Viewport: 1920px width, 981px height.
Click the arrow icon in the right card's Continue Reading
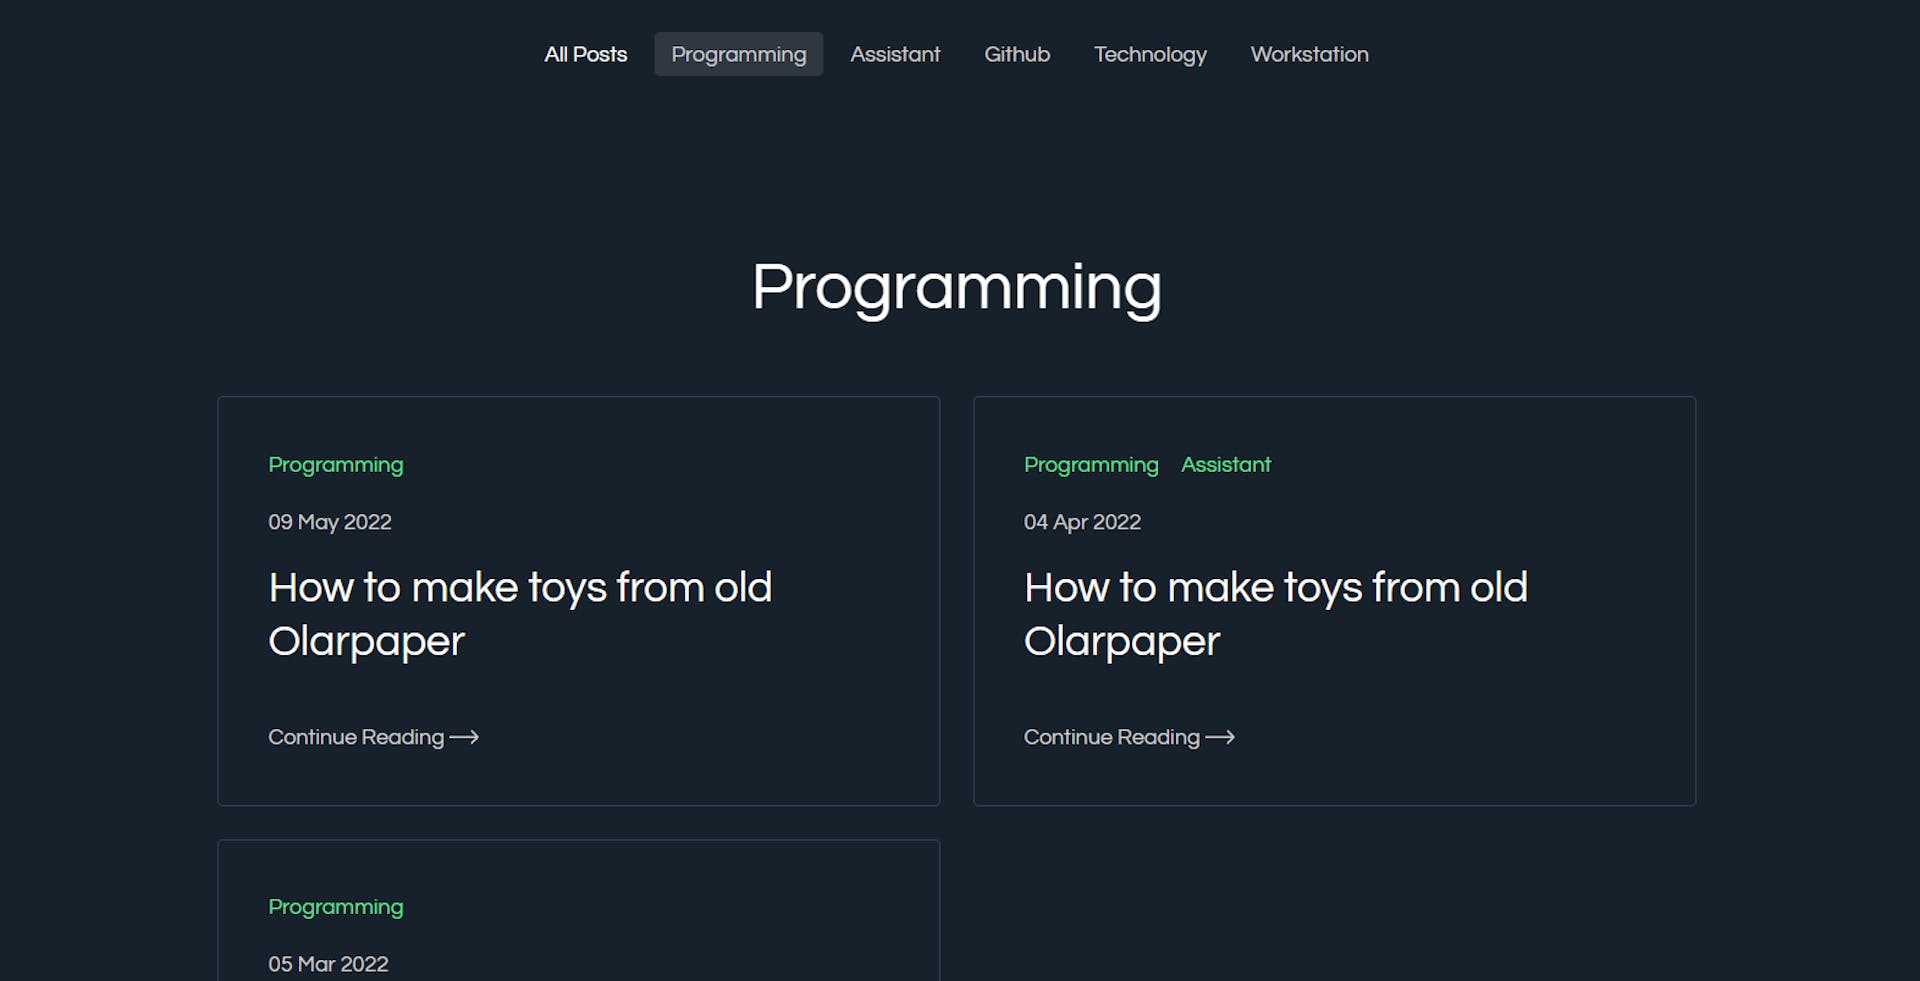point(1220,737)
